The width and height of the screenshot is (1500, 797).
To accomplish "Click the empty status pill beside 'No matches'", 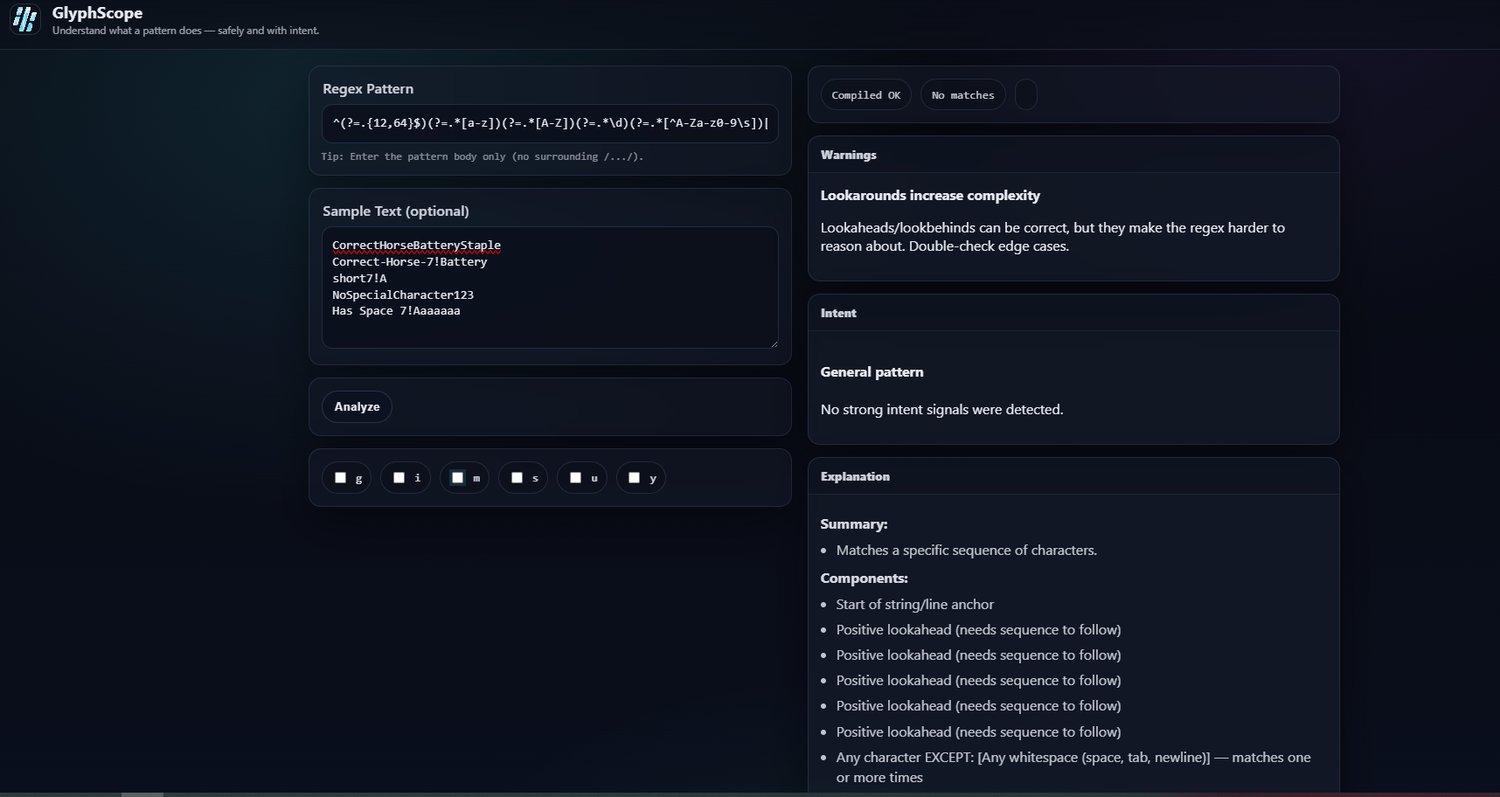I will click(1026, 95).
